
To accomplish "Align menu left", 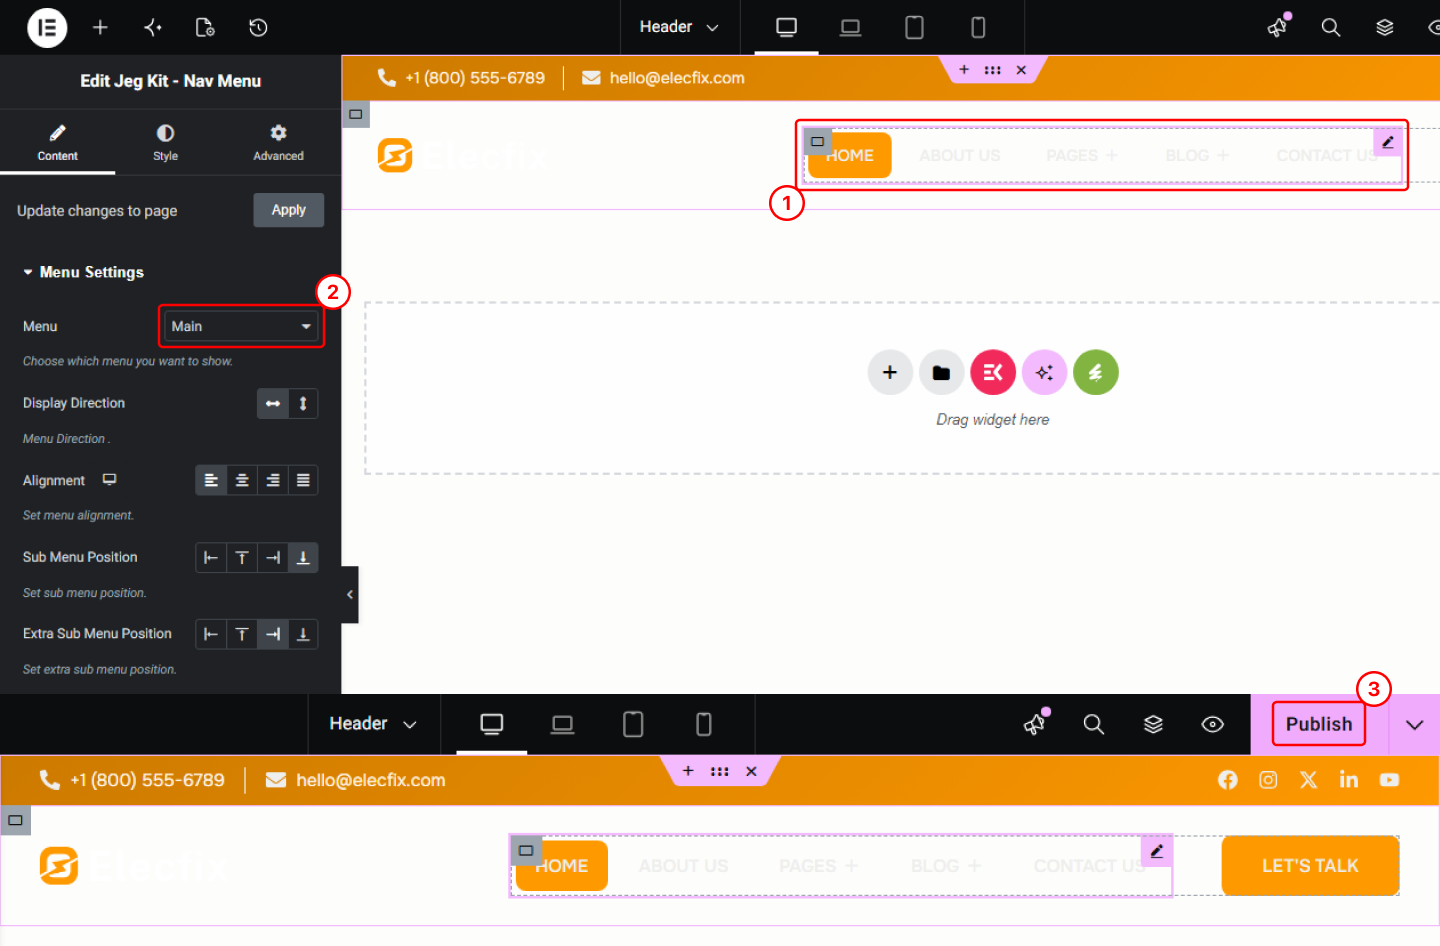I will point(211,481).
